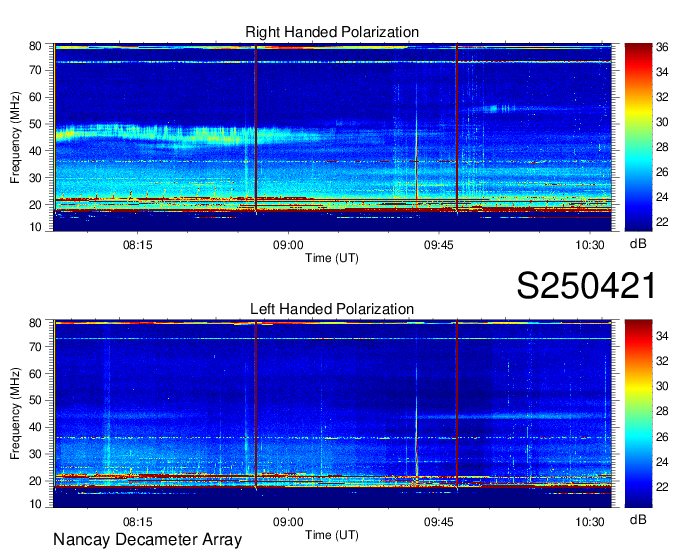The image size is (680, 552).
Task: Click the 10:30 tick label under the bottom plot
Action: 589,522
